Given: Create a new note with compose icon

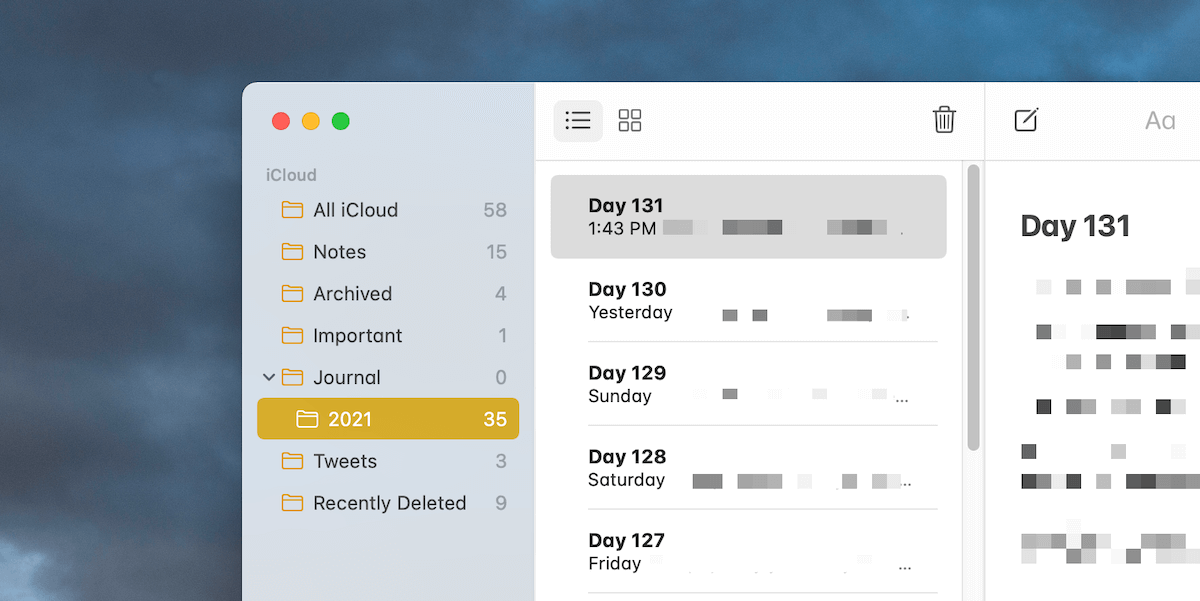Looking at the screenshot, I should click(1026, 120).
